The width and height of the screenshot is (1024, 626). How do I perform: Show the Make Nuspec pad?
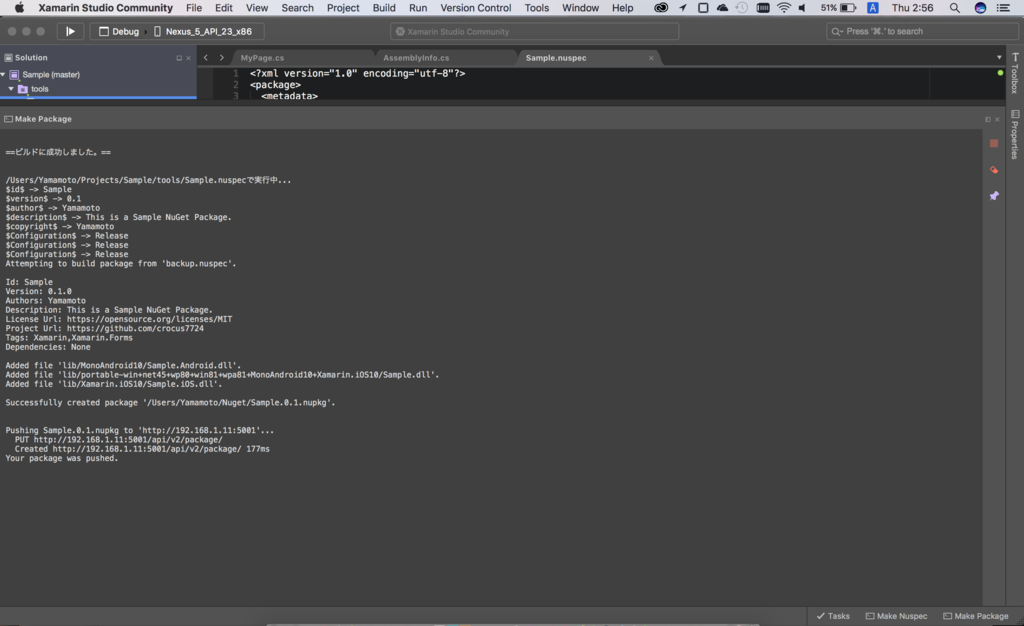897,616
